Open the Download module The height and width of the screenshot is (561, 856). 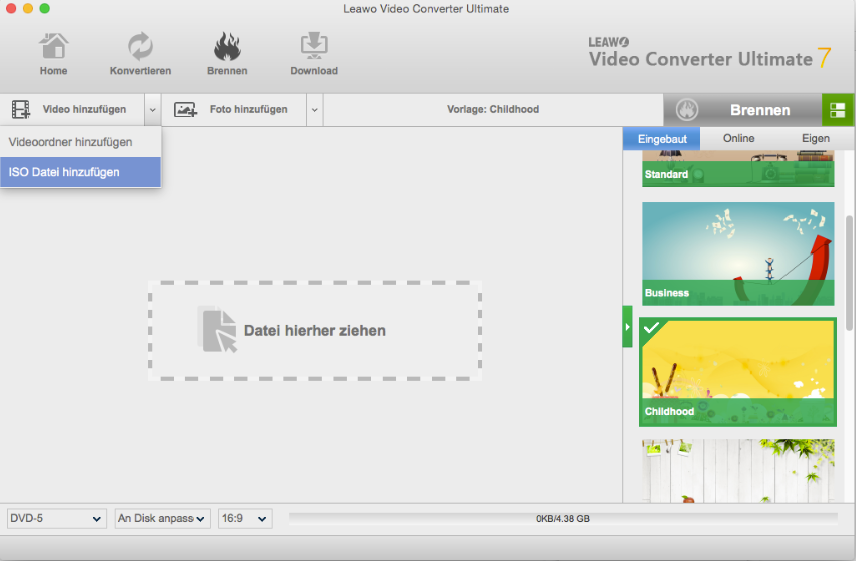(x=314, y=54)
